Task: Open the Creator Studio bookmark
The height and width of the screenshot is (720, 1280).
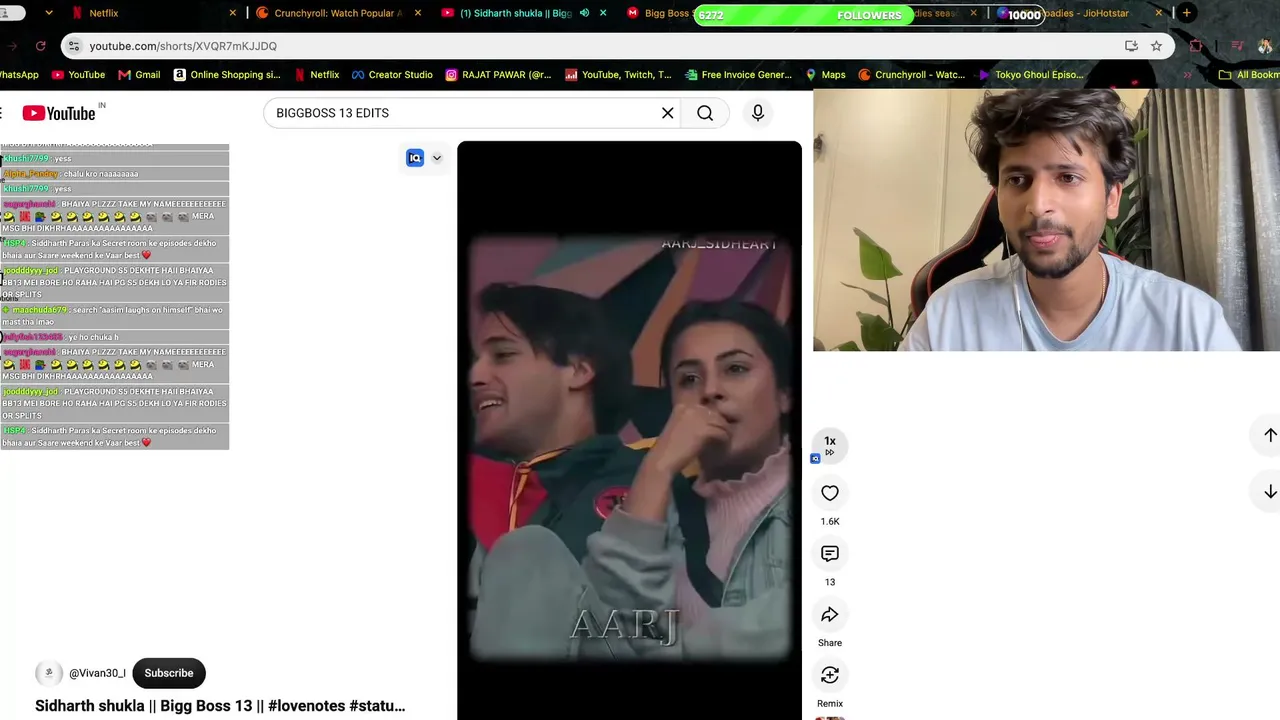Action: coord(392,75)
